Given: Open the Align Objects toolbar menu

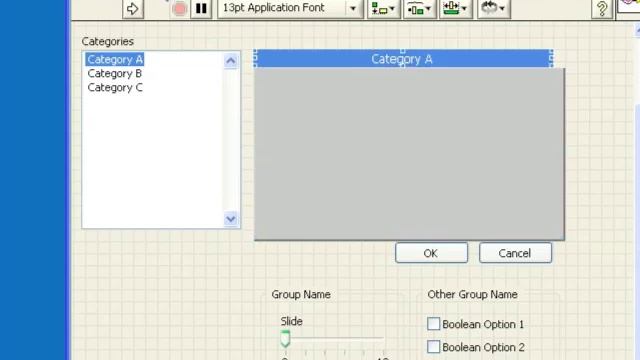Looking at the screenshot, I should 383,9.
